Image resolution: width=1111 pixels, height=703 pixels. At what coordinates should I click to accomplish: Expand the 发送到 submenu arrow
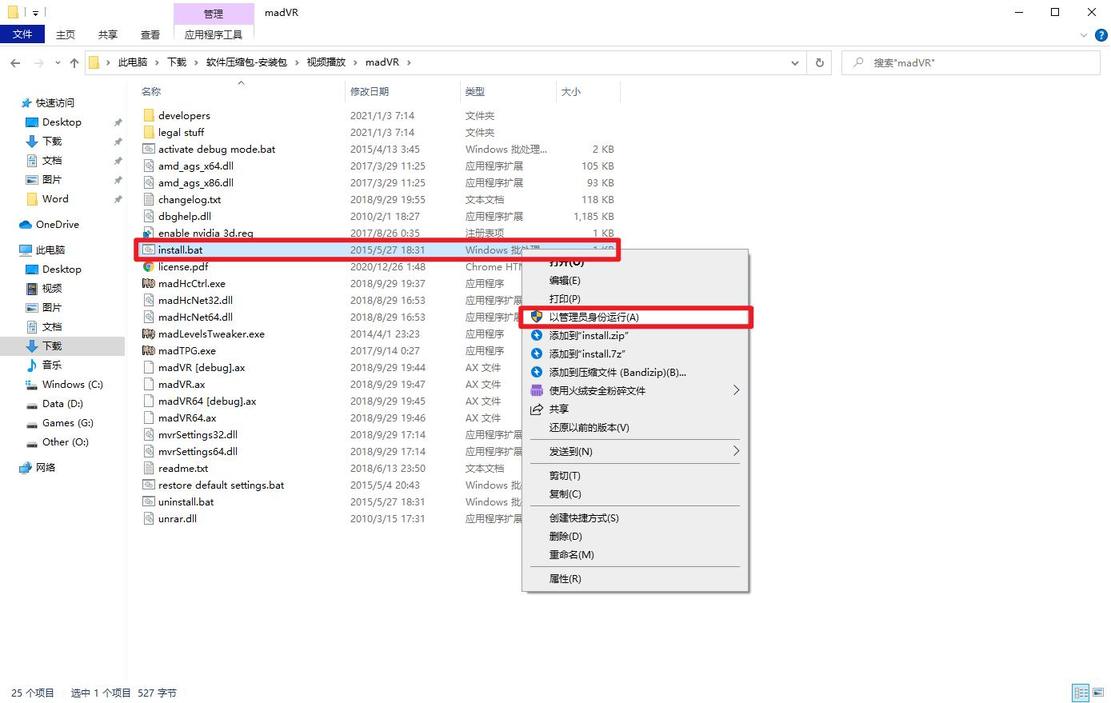[x=736, y=451]
